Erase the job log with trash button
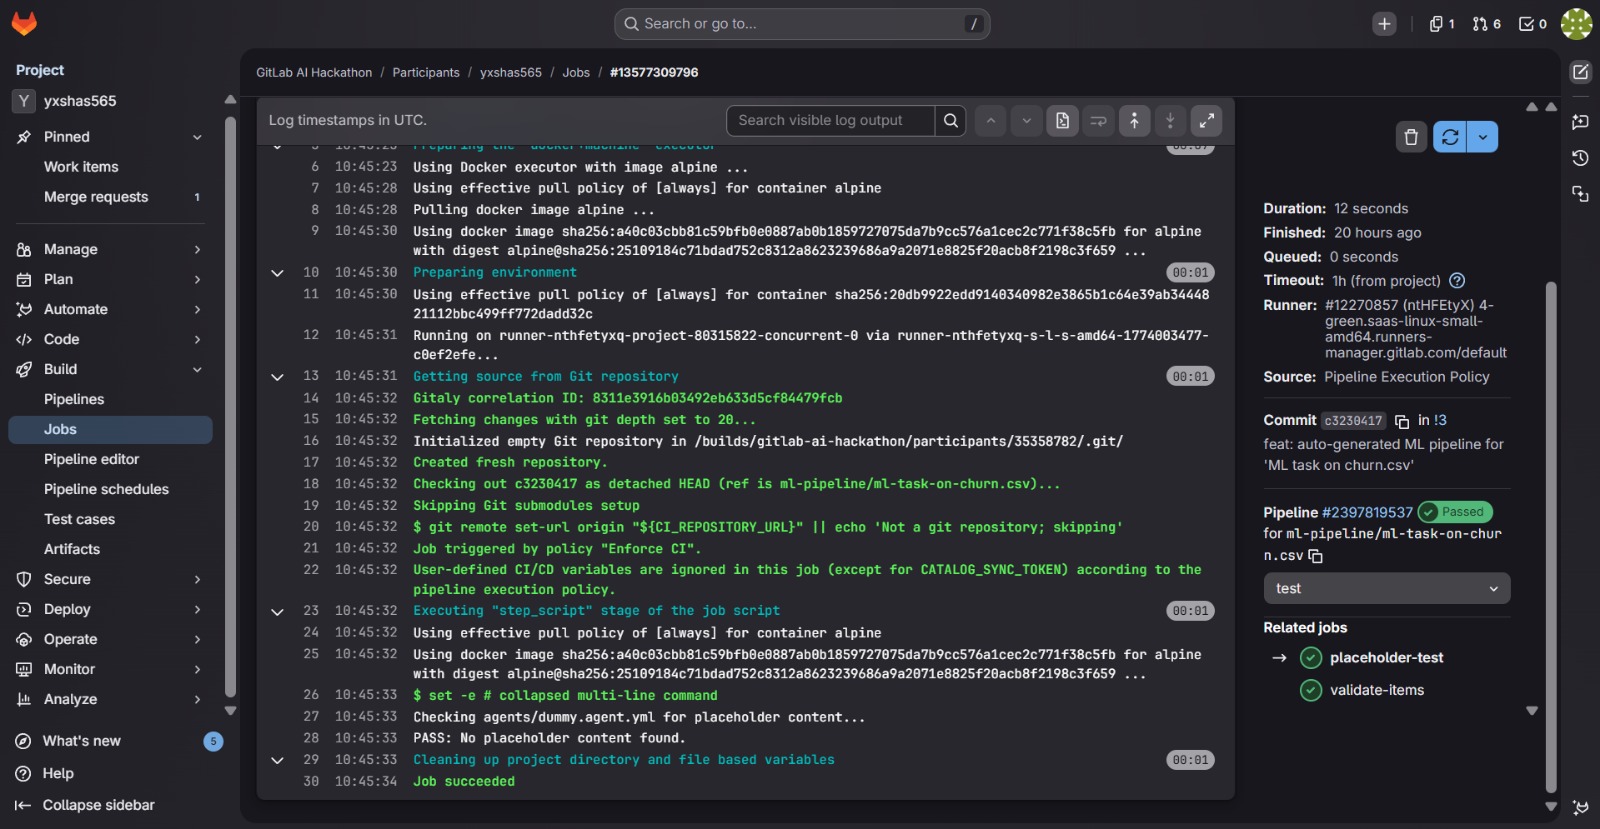Screen dimensions: 1600x829 pyautogui.click(x=1411, y=137)
